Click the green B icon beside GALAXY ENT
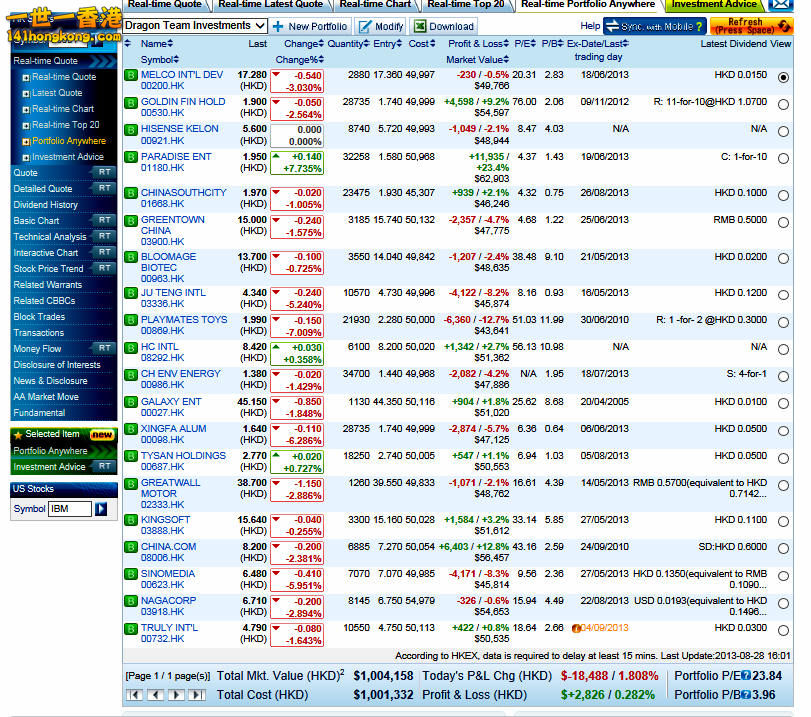Viewport: 811px width, 717px height. tap(131, 402)
